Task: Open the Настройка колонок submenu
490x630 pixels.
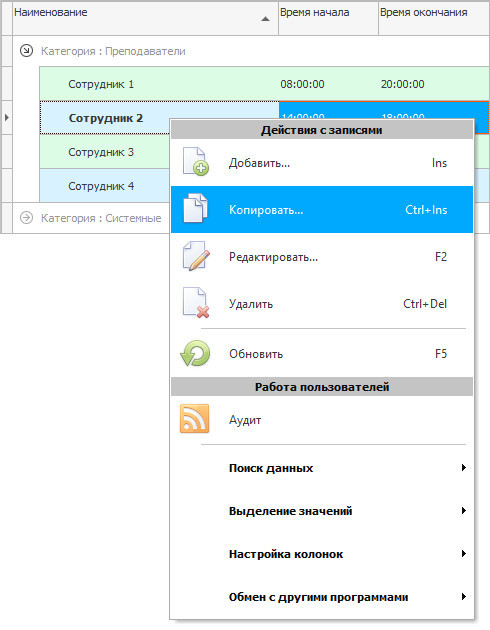Action: click(x=322, y=554)
